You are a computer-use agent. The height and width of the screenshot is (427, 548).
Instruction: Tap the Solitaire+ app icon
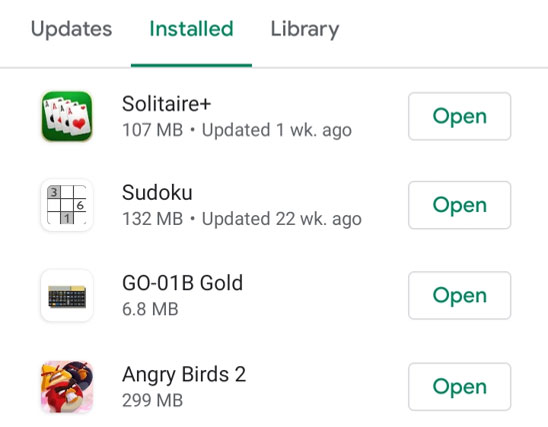67,116
